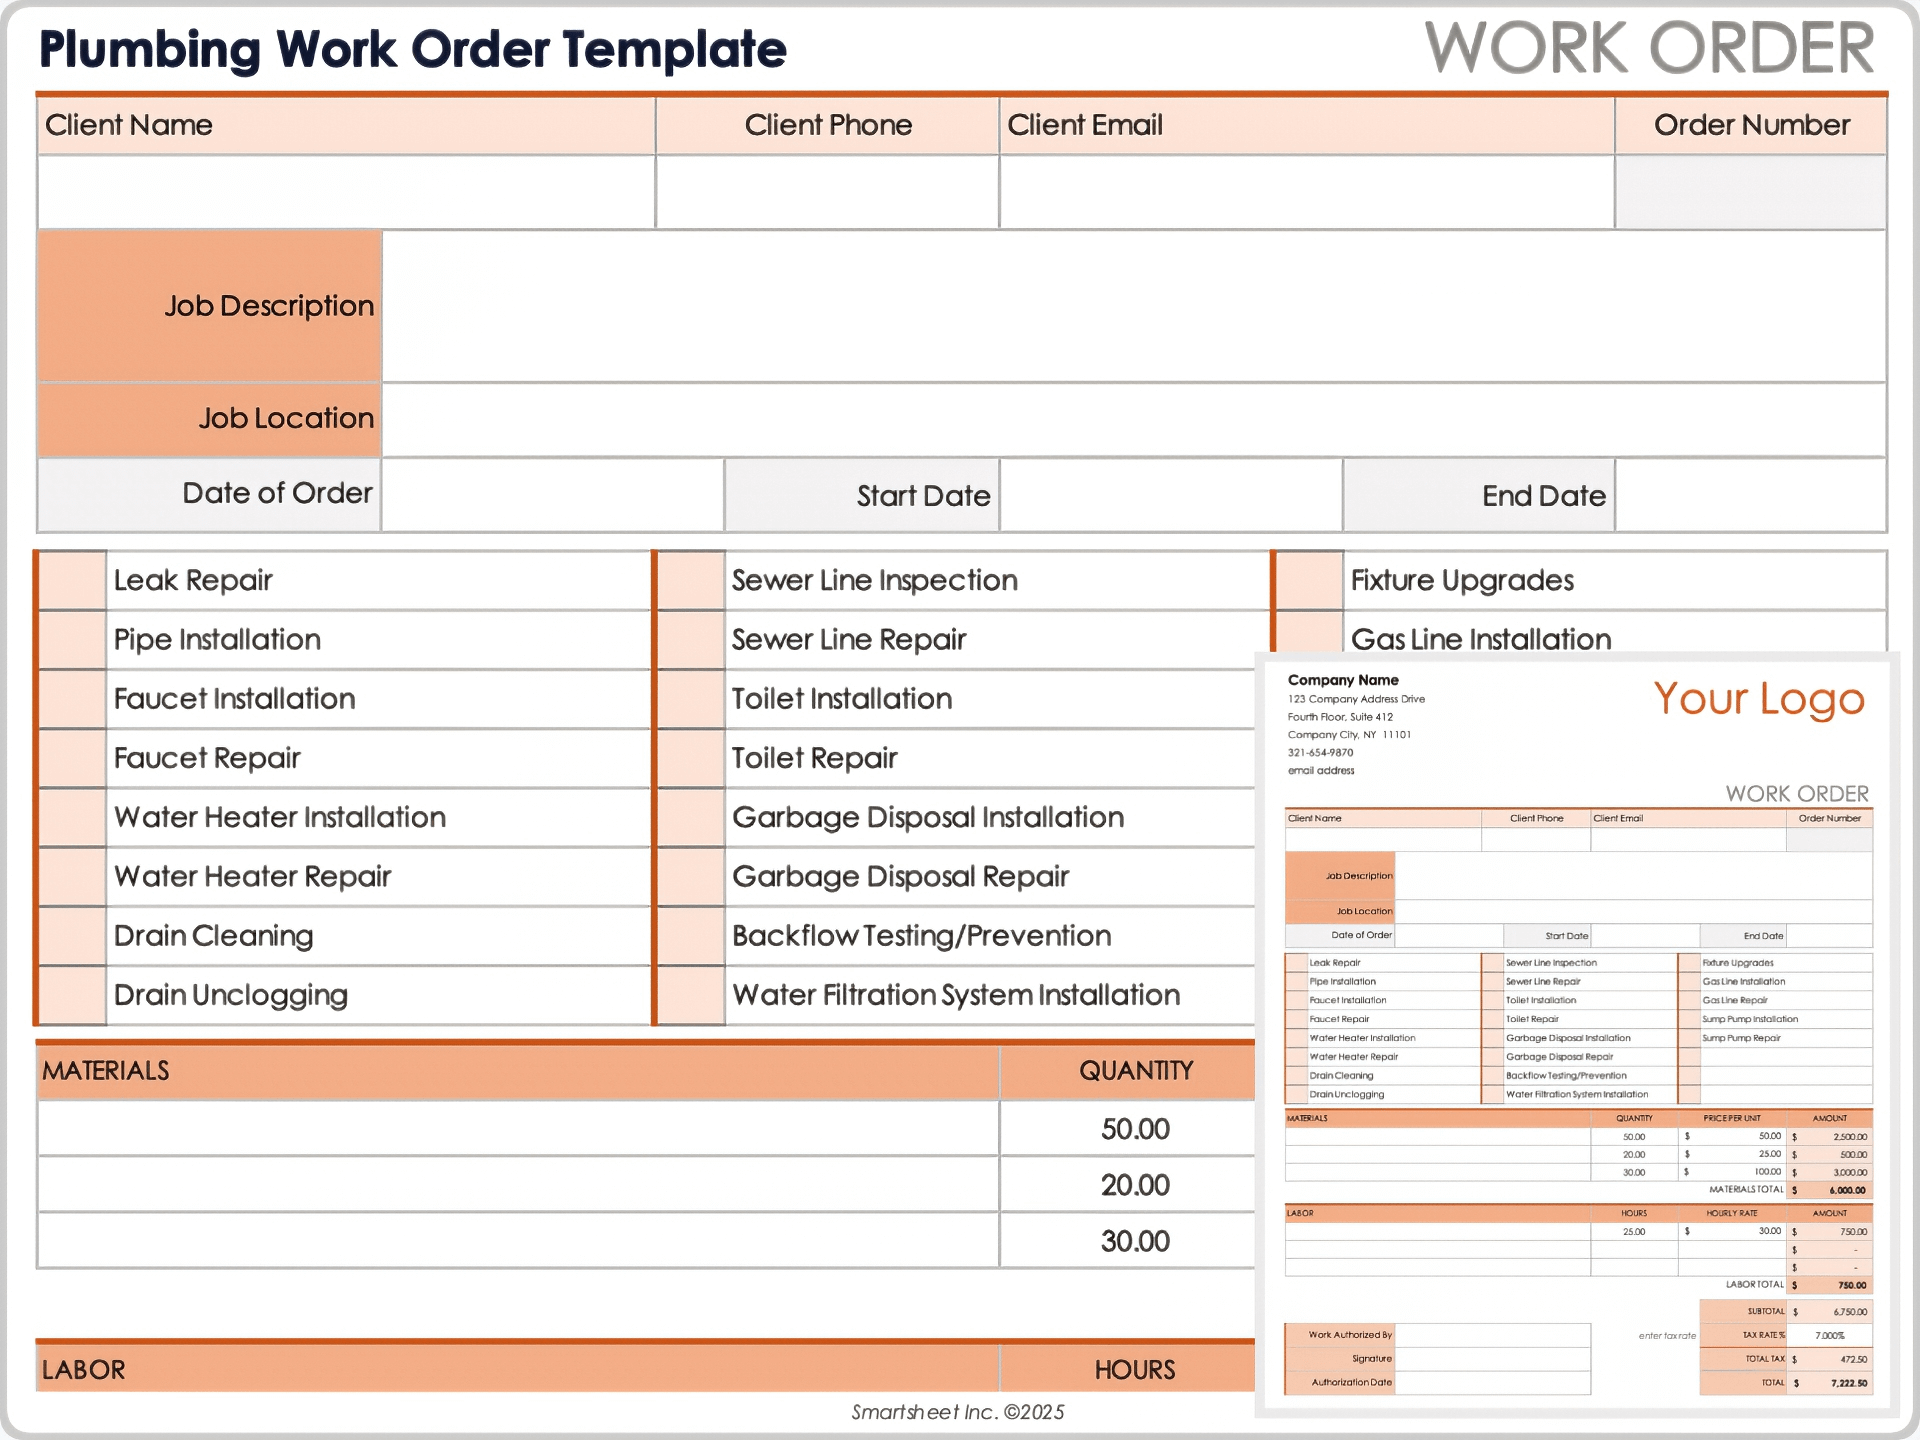Select the 50.00 quantity cell
Screen dimensions: 1920x1440
(x=1128, y=1129)
